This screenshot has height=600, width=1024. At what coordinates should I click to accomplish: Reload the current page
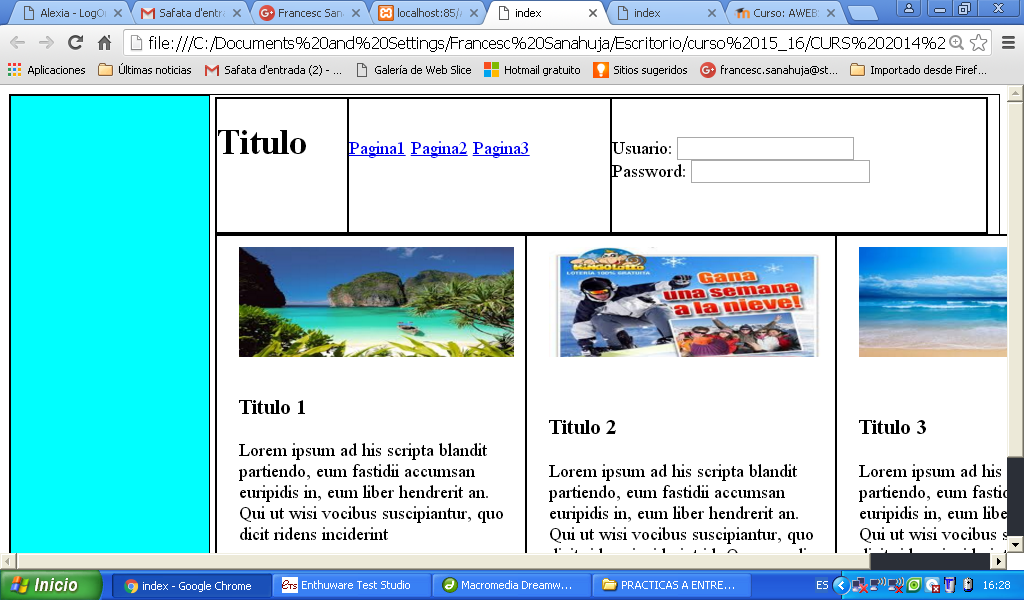click(76, 43)
